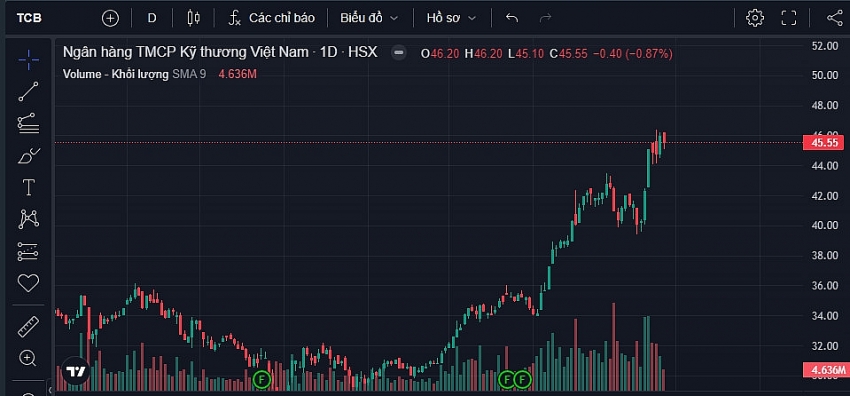Screen dimensions: 850x396
Task: Click the 38.00 price axis label
Action: 825,255
